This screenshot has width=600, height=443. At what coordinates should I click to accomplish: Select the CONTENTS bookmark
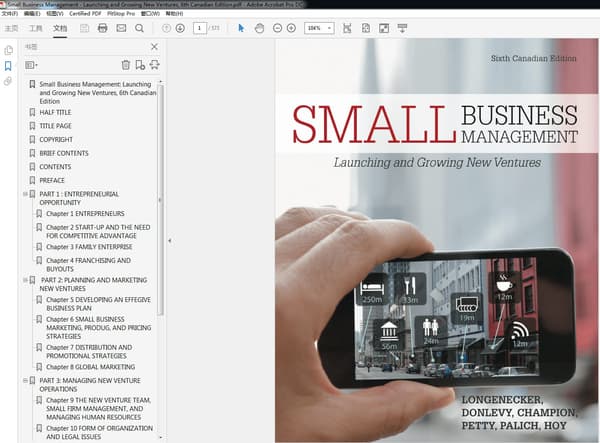[55, 167]
